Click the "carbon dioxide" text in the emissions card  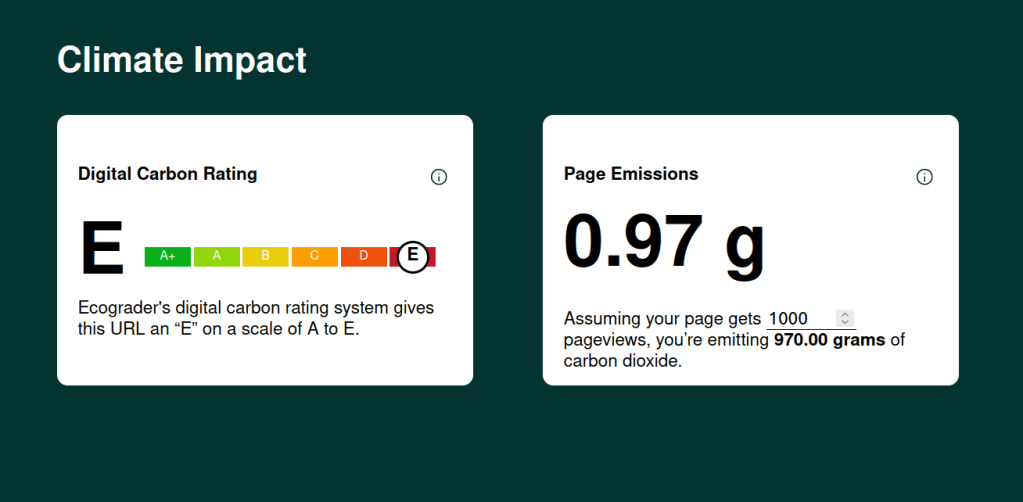[x=622, y=361]
